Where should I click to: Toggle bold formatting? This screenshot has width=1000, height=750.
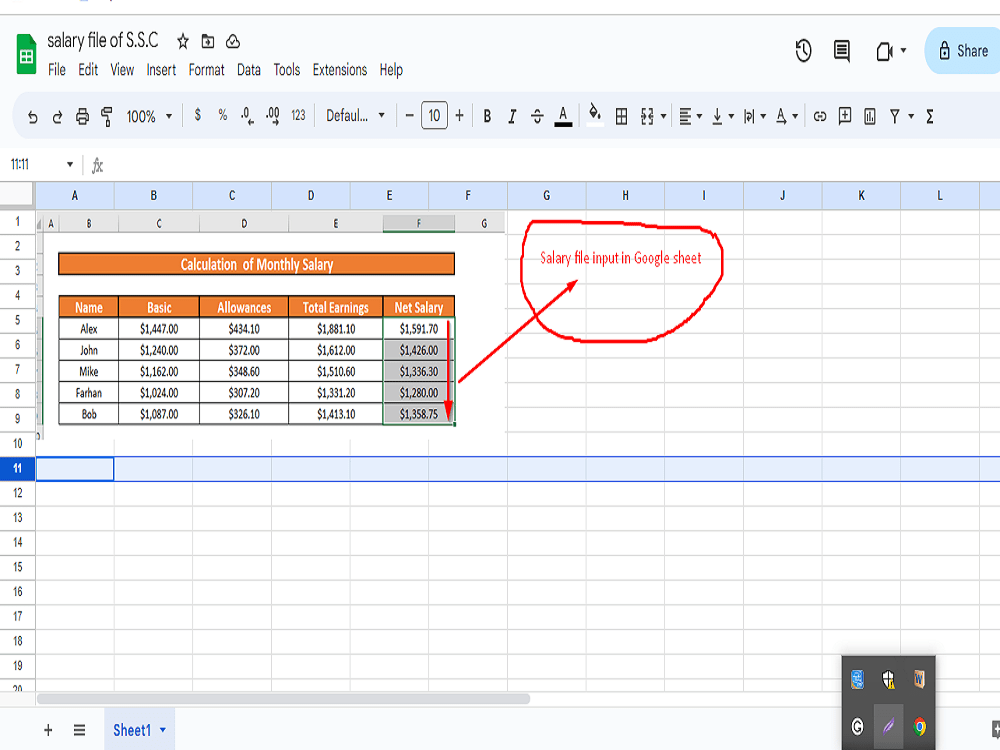tap(487, 116)
